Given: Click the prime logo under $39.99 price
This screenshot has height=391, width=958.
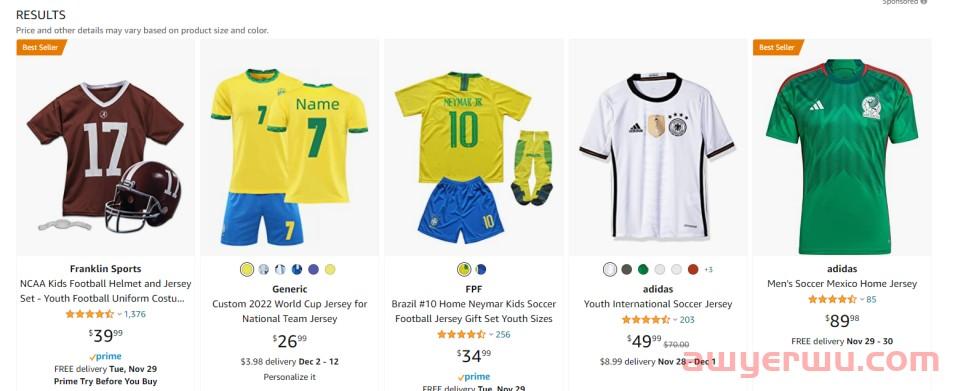Looking at the screenshot, I should pyautogui.click(x=105, y=356).
